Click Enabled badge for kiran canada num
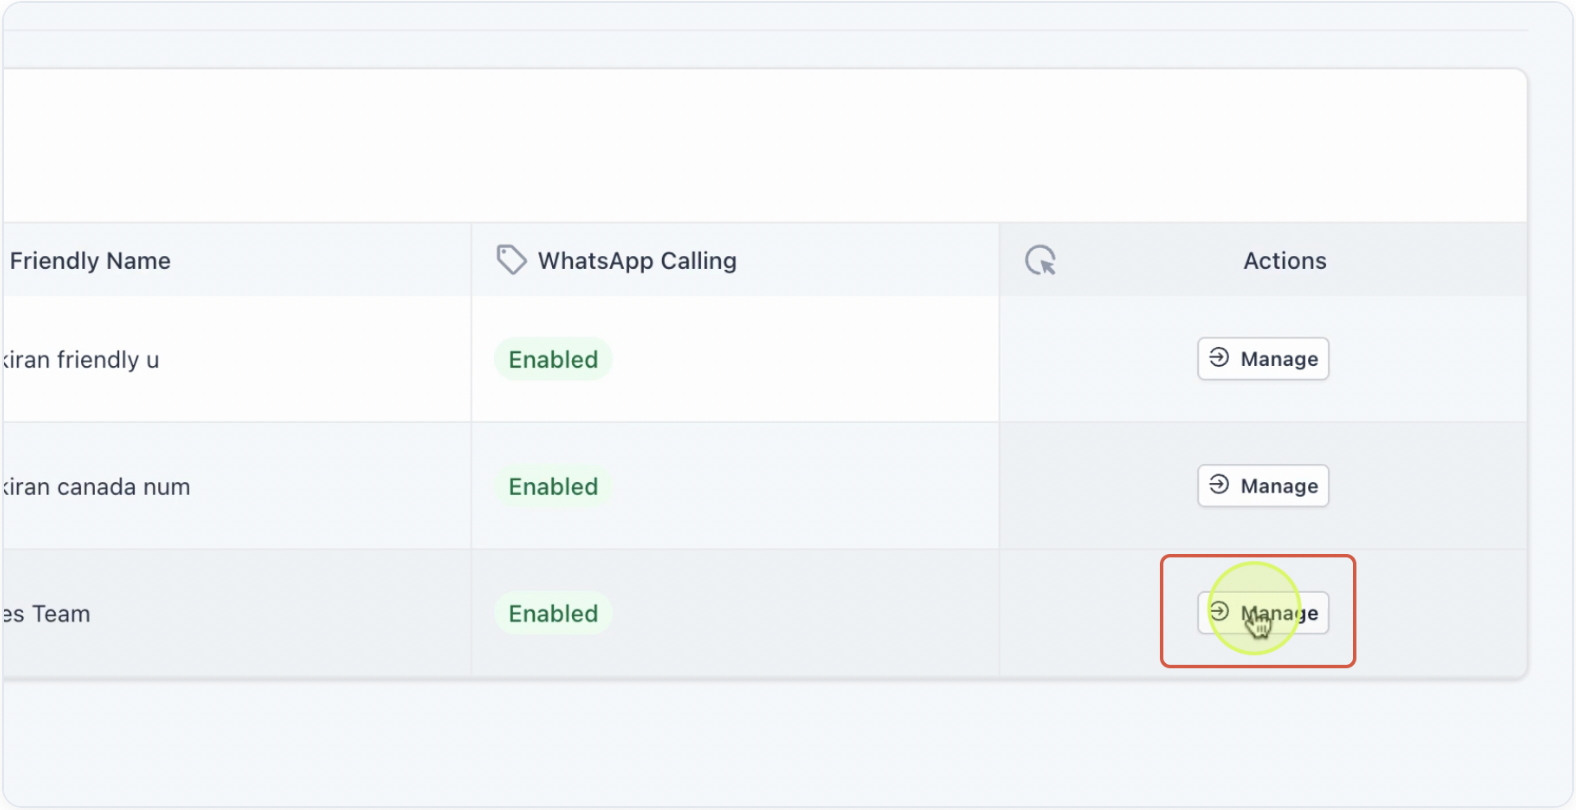This screenshot has height=810, width=1576. (x=553, y=486)
